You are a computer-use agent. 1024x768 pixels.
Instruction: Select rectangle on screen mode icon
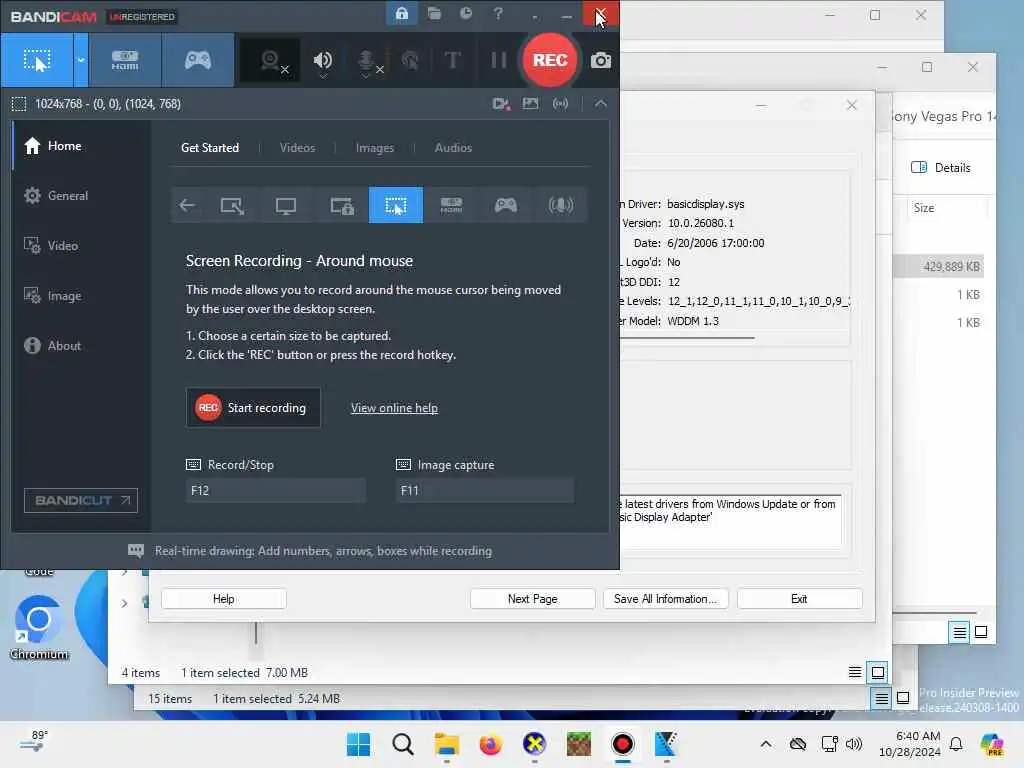click(x=232, y=205)
